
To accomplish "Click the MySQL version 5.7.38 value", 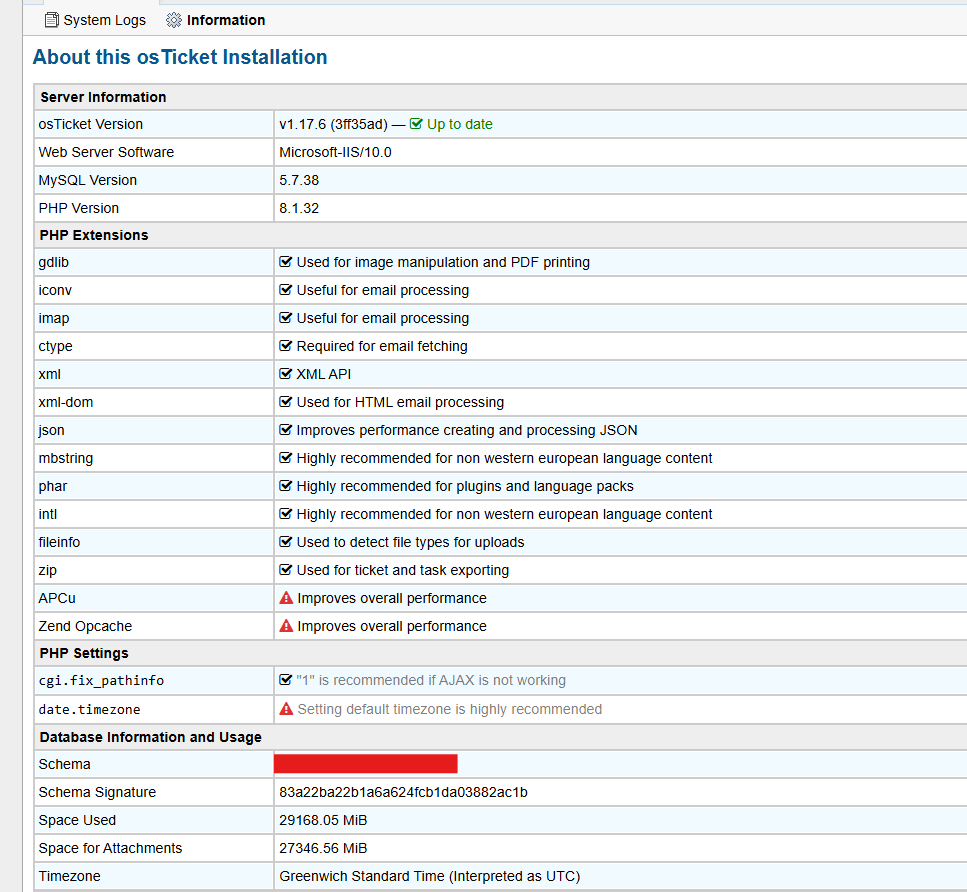I will click(299, 180).
